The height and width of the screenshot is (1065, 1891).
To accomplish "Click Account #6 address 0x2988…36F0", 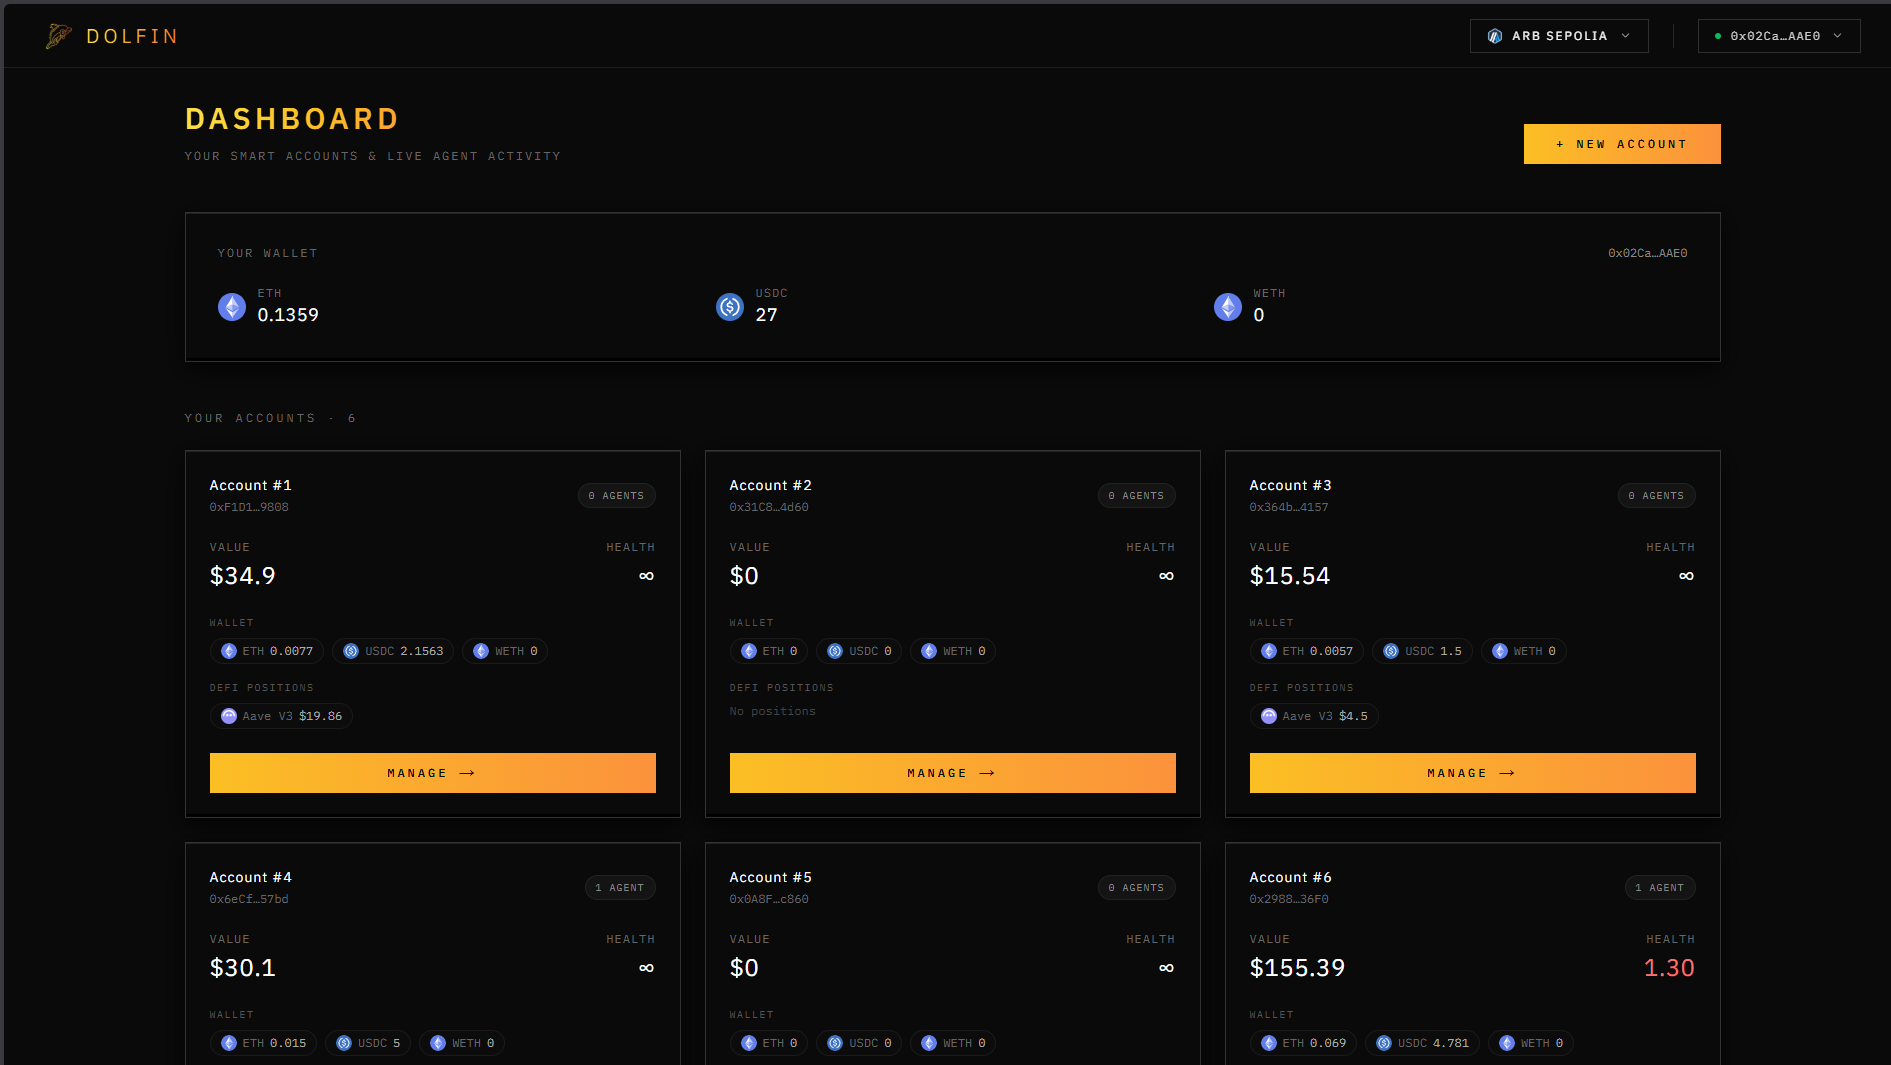I will coord(1289,899).
